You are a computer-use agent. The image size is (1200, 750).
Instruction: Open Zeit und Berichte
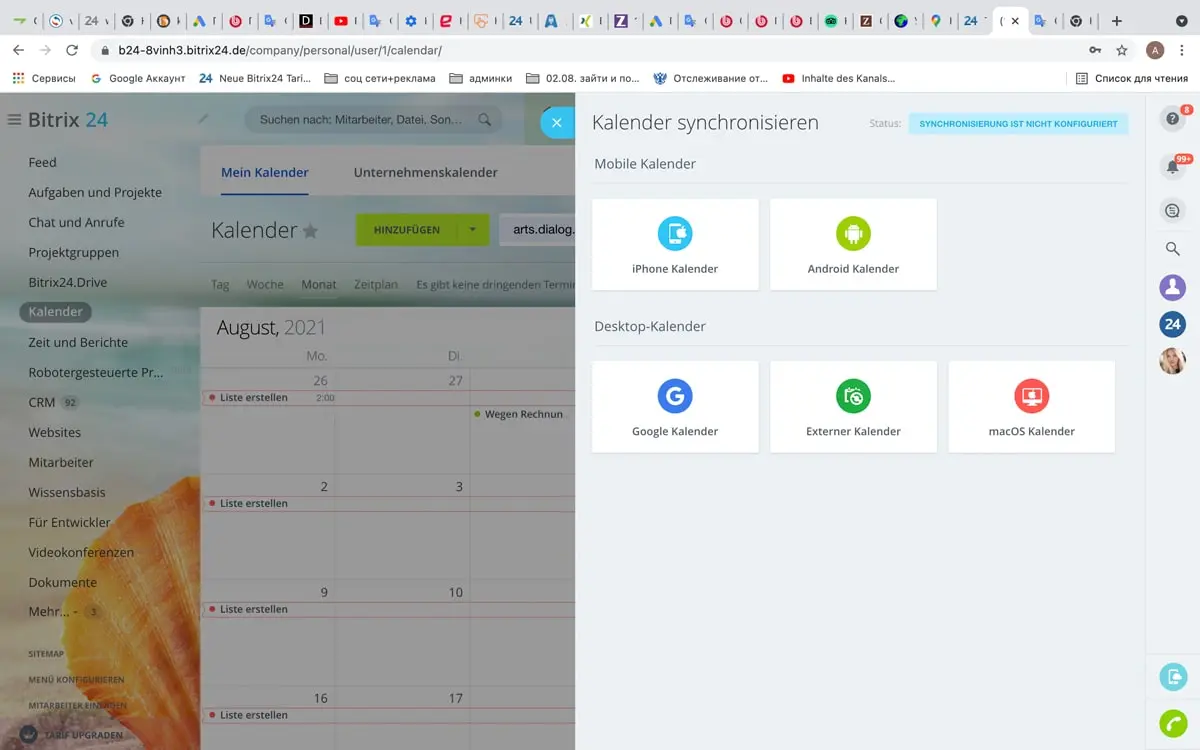78,342
